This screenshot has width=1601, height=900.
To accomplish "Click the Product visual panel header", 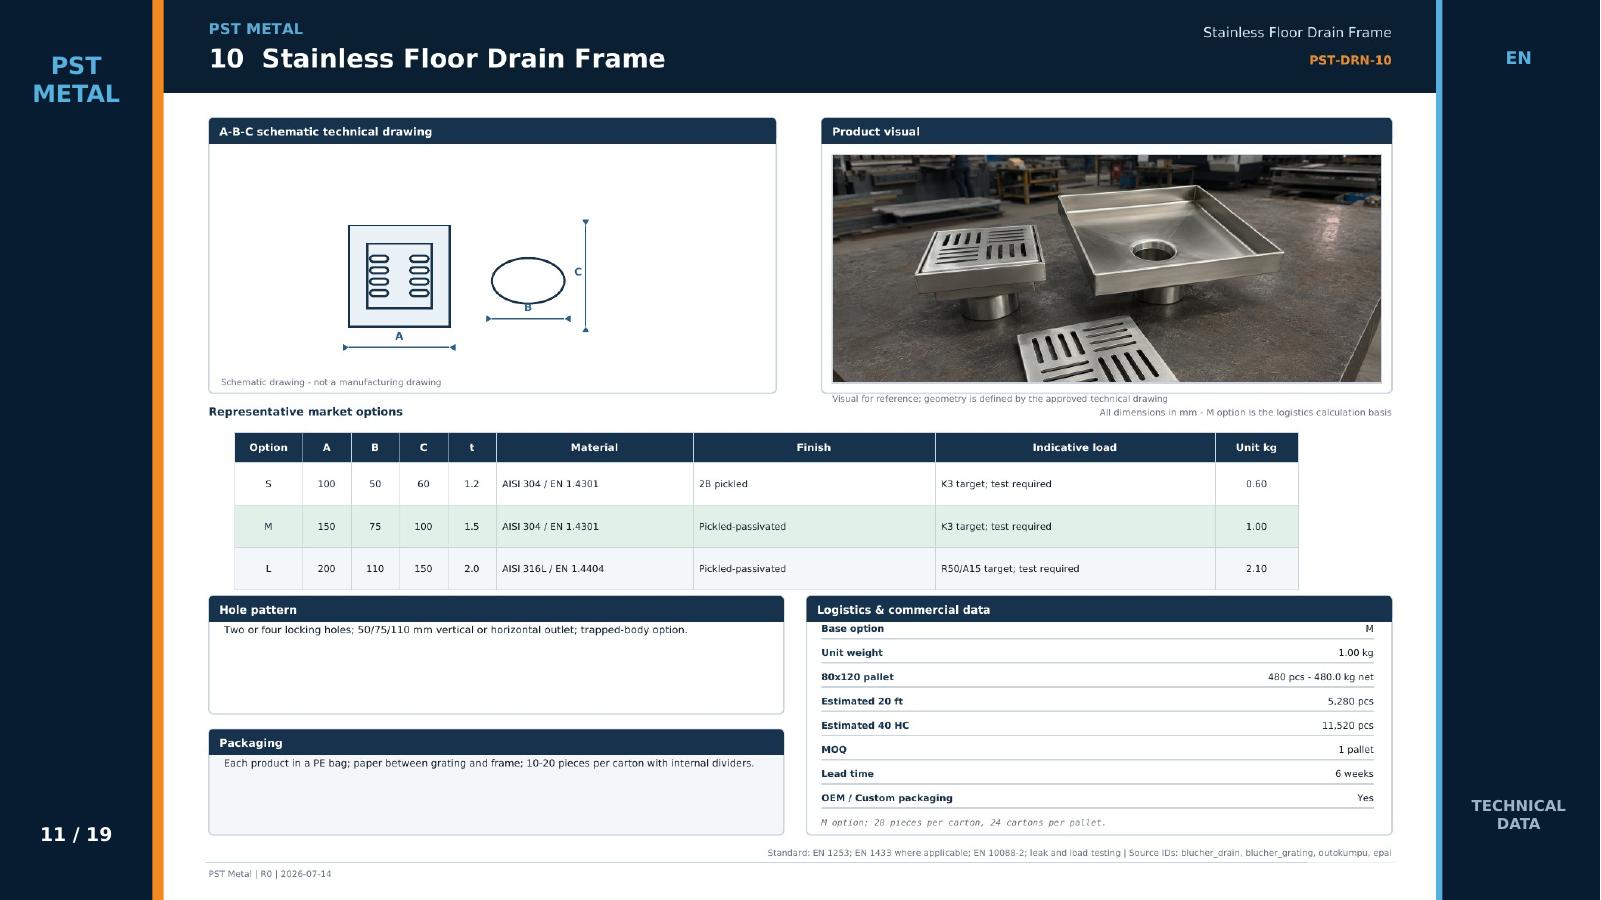I will (1106, 131).
